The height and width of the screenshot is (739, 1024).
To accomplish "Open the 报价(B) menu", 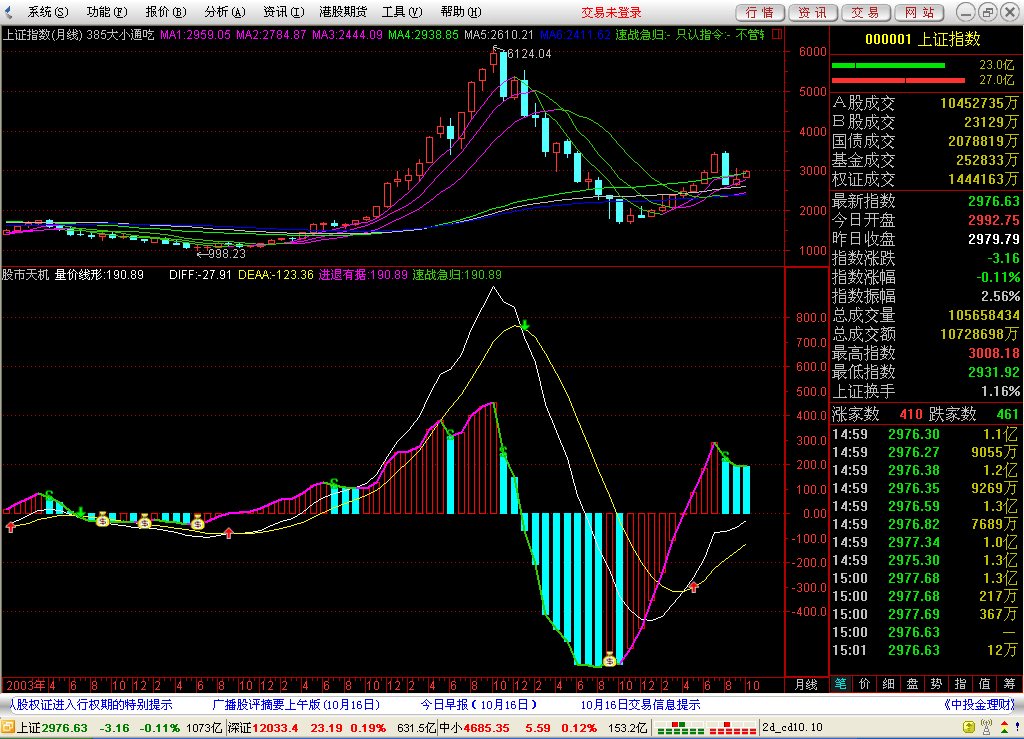I will (x=165, y=12).
